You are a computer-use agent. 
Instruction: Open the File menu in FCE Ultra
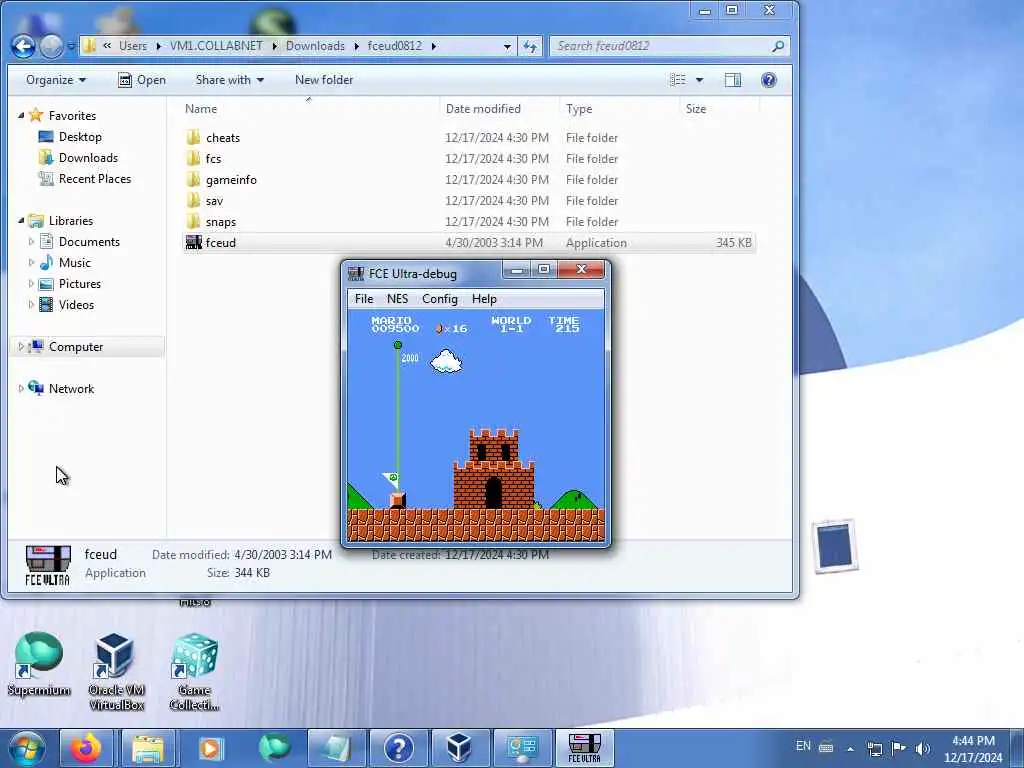(x=364, y=298)
